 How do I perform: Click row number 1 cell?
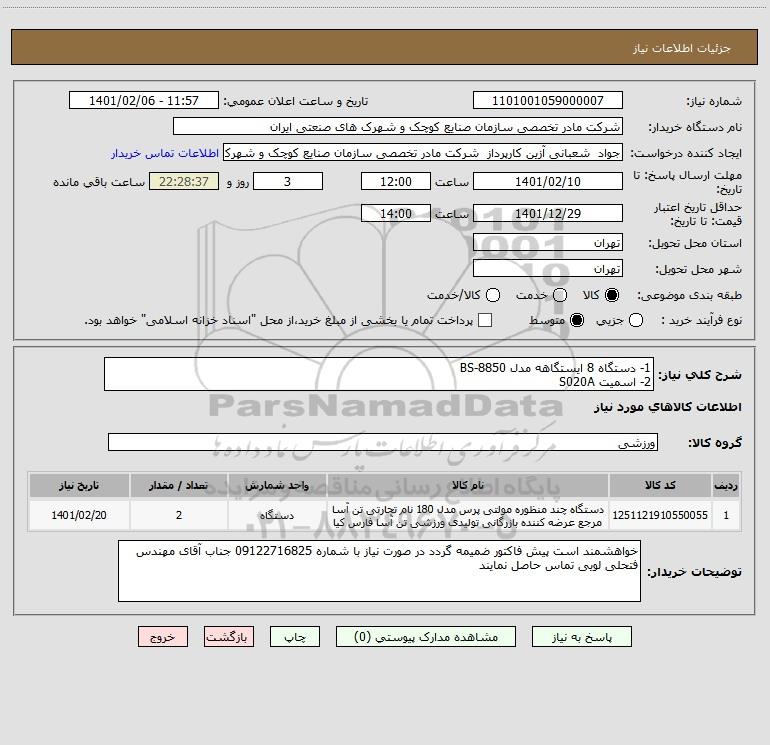726,515
